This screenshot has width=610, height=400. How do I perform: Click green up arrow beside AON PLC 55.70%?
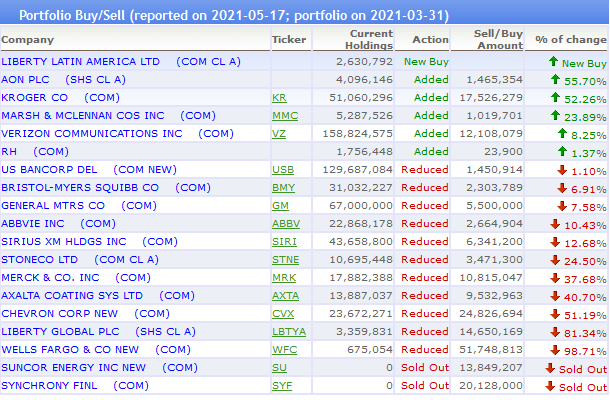click(x=555, y=80)
